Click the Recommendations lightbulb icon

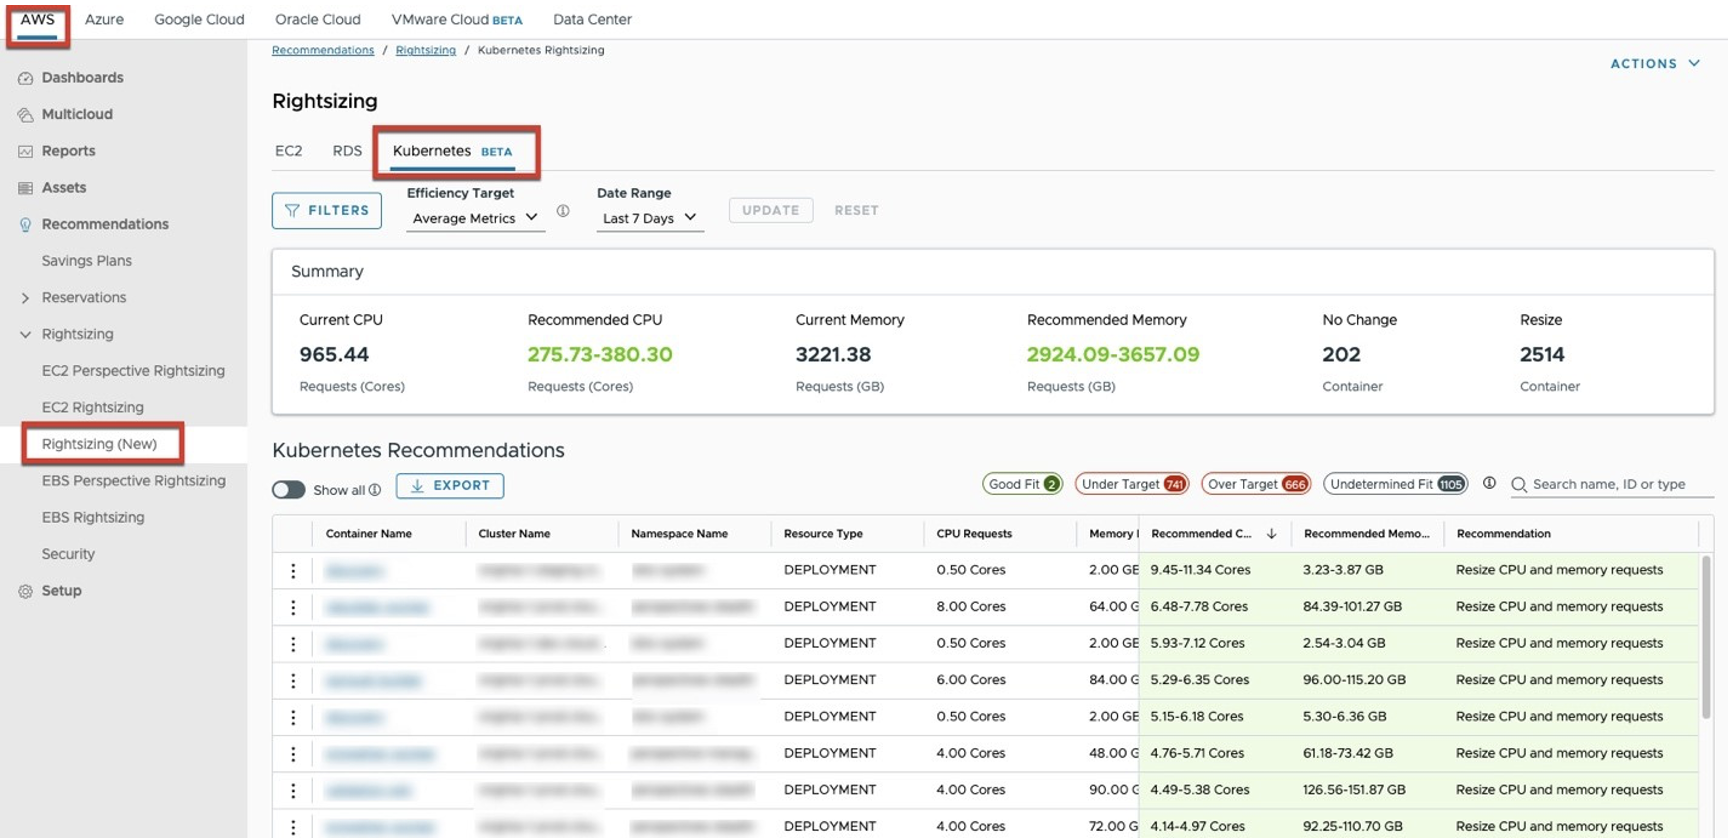pos(25,225)
